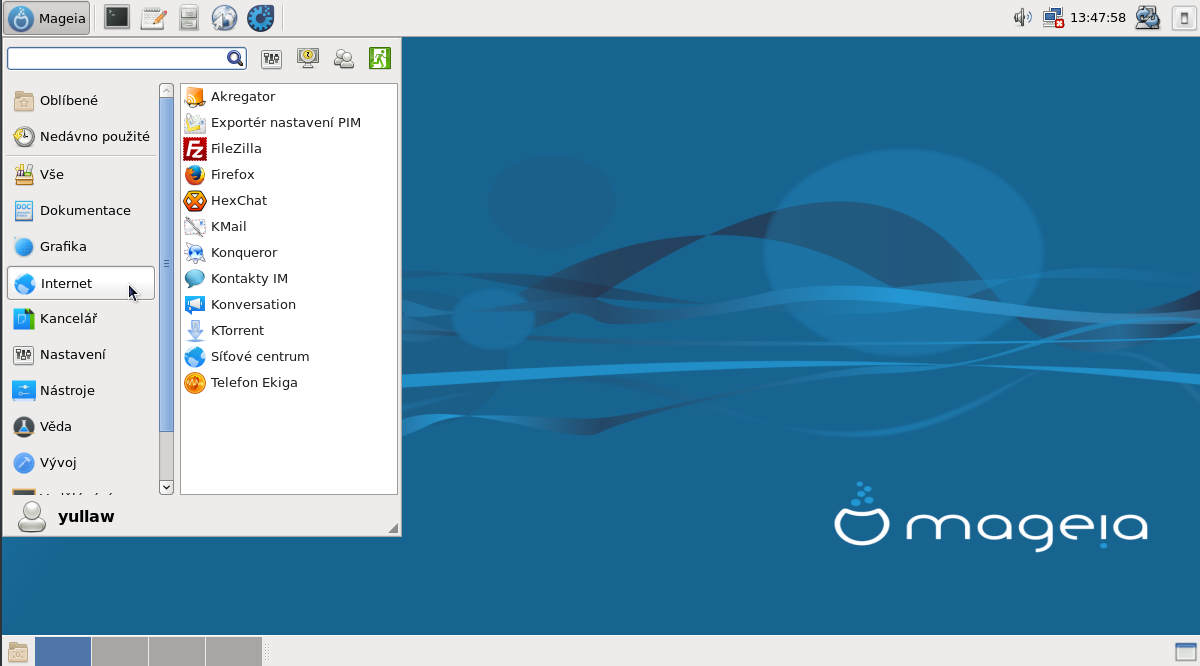Image resolution: width=1200 pixels, height=666 pixels.
Task: Click the clock showing 13:47:58
Action: click(1098, 17)
